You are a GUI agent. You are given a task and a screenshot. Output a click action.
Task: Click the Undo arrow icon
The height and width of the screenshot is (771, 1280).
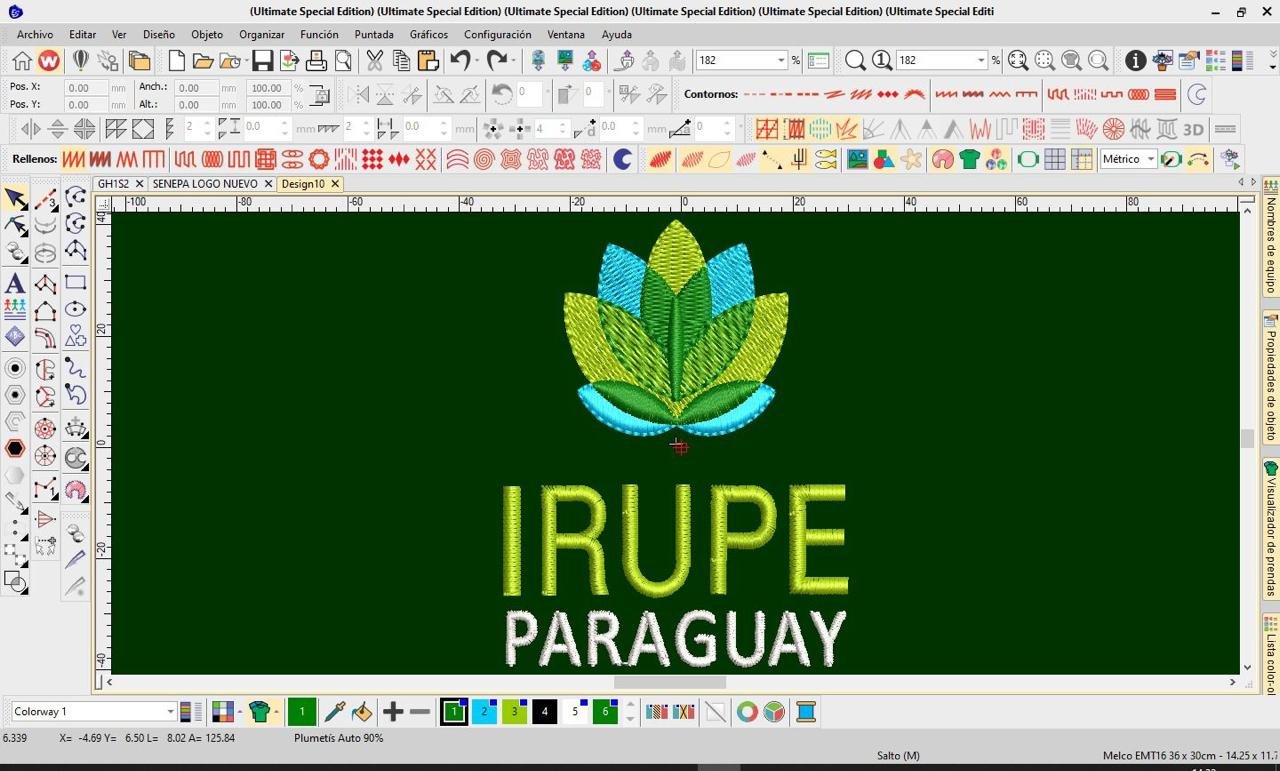point(459,61)
